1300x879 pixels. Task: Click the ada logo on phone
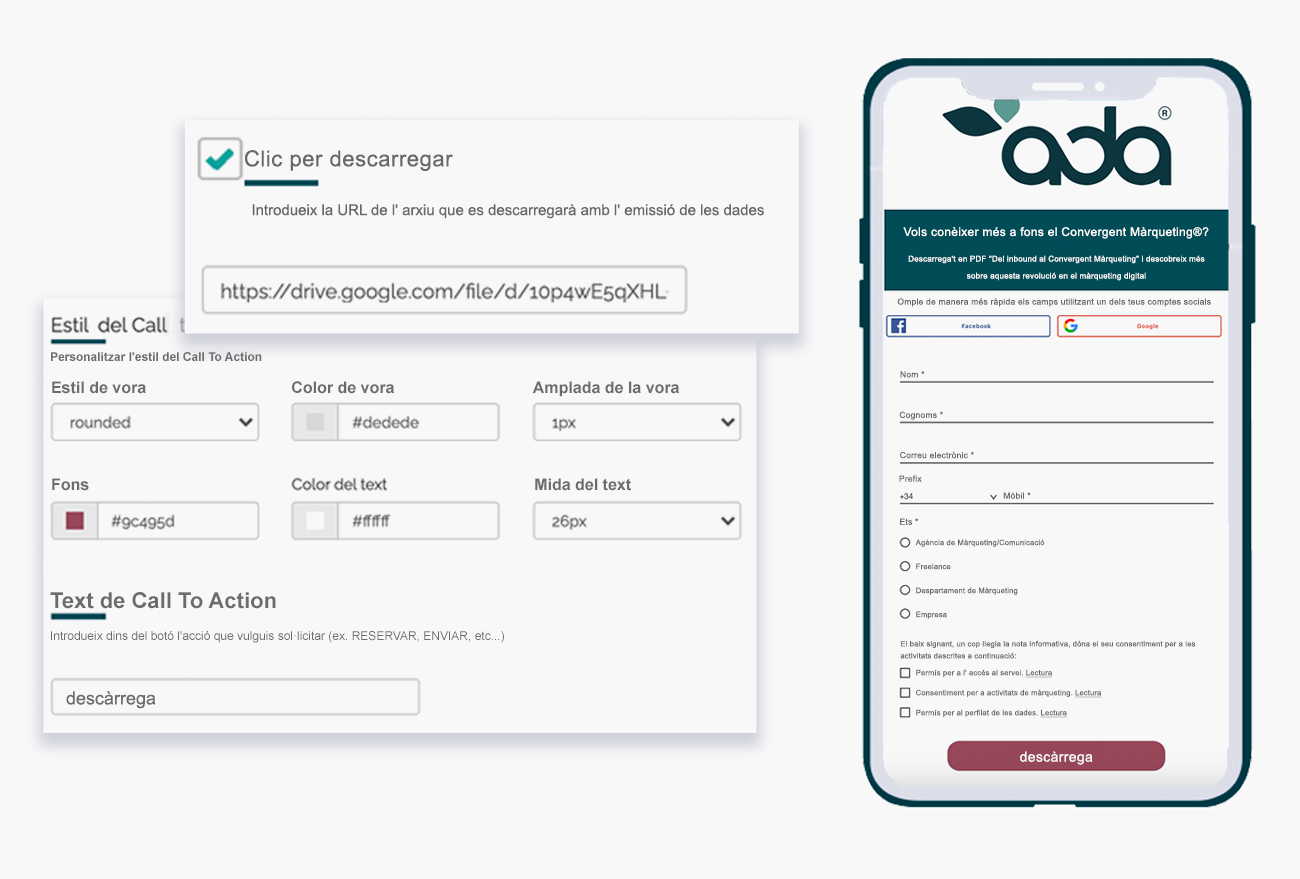[x=1057, y=143]
